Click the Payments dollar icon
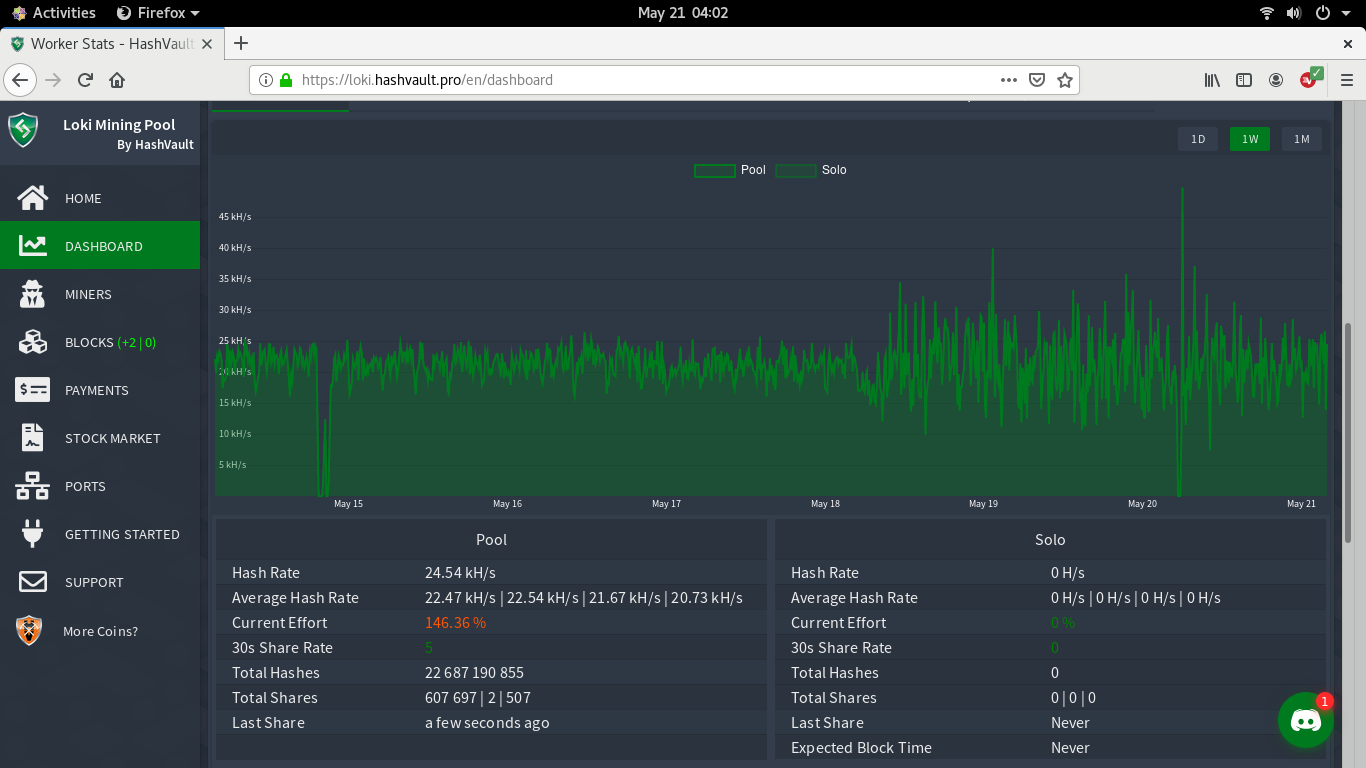This screenshot has width=1366, height=768. [x=33, y=390]
